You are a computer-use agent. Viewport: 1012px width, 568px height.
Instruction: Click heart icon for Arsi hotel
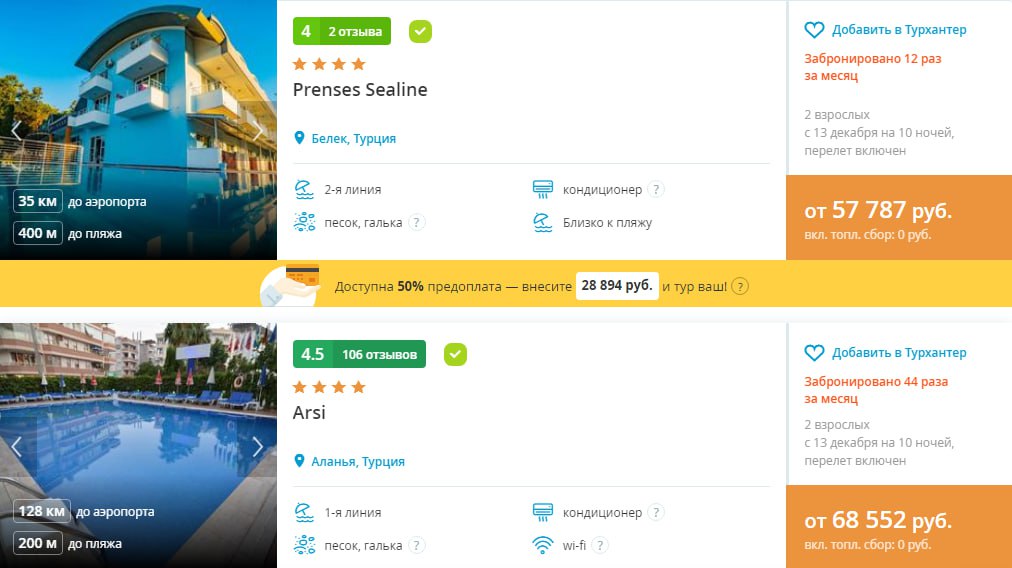pyautogui.click(x=814, y=353)
